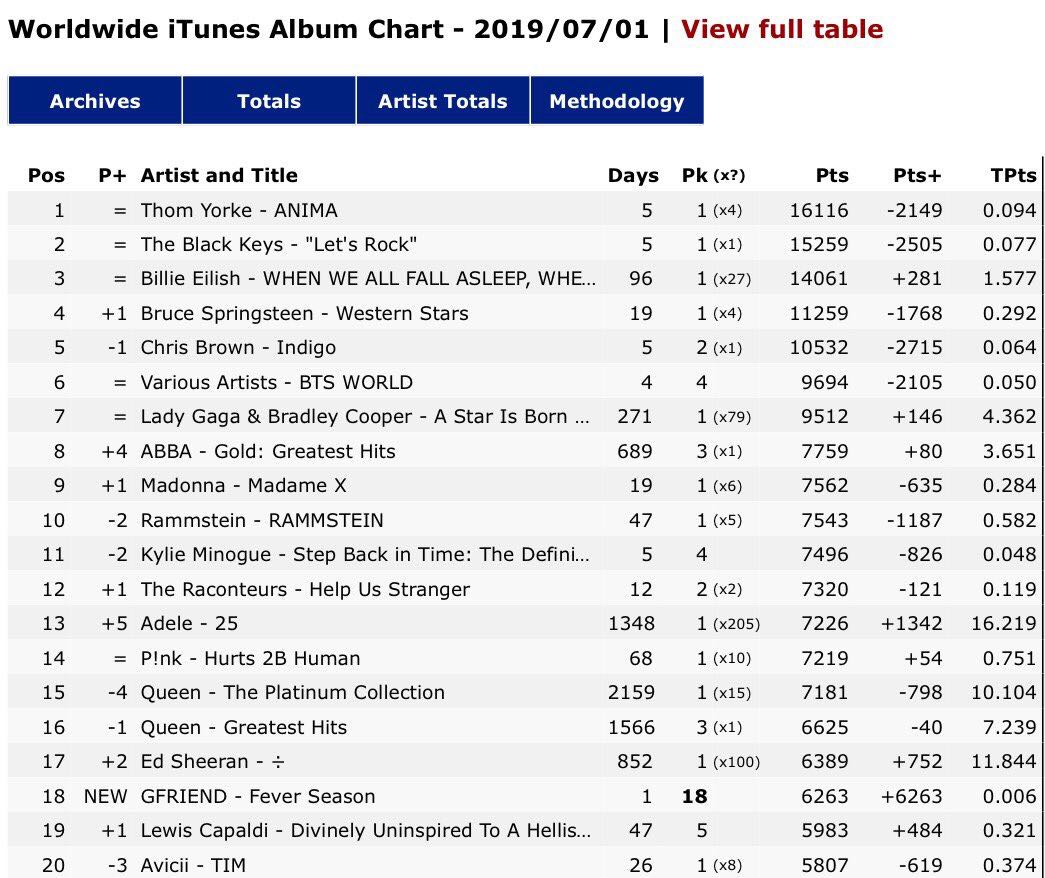The height and width of the screenshot is (878, 1045).
Task: Click the Pts+ column header
Action: pyautogui.click(x=917, y=175)
